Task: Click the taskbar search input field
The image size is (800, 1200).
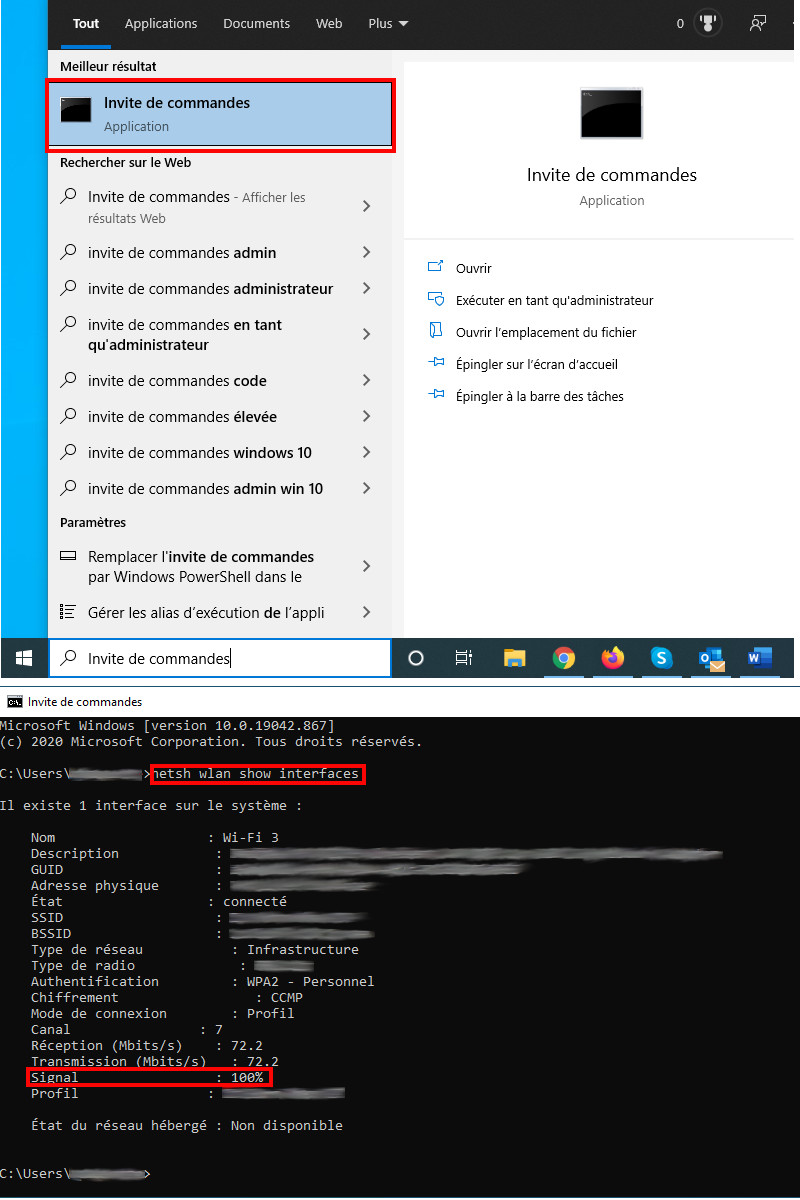Action: coord(220,658)
